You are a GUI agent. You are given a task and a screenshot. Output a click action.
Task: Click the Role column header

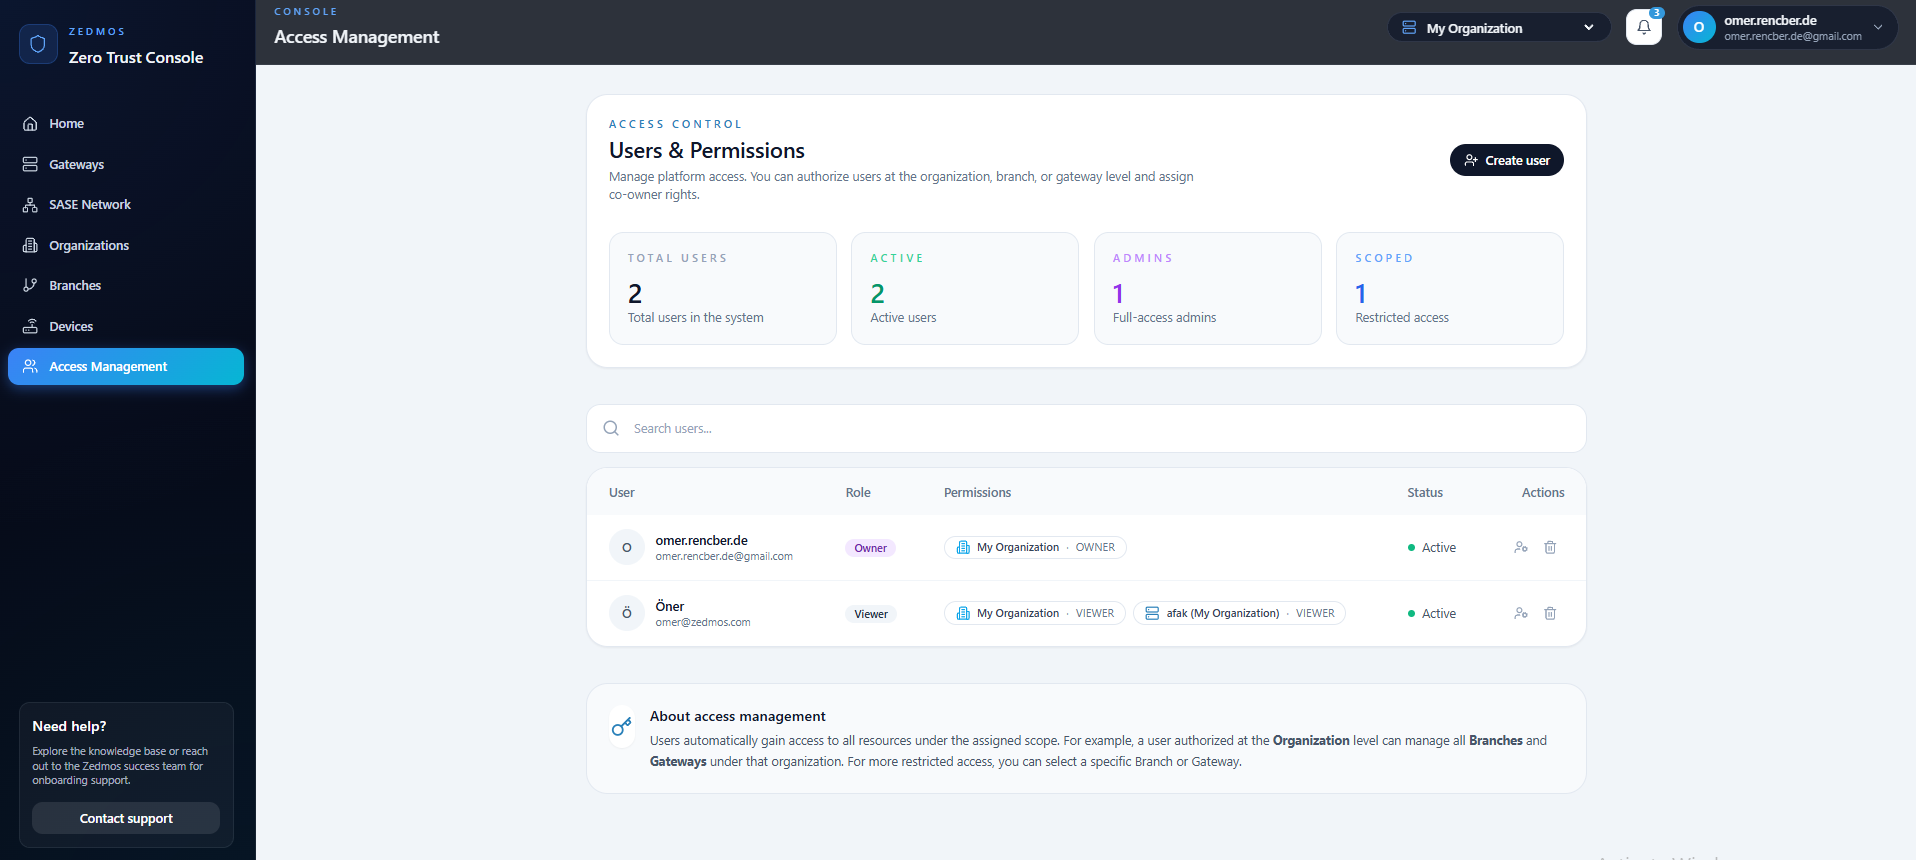coord(857,492)
